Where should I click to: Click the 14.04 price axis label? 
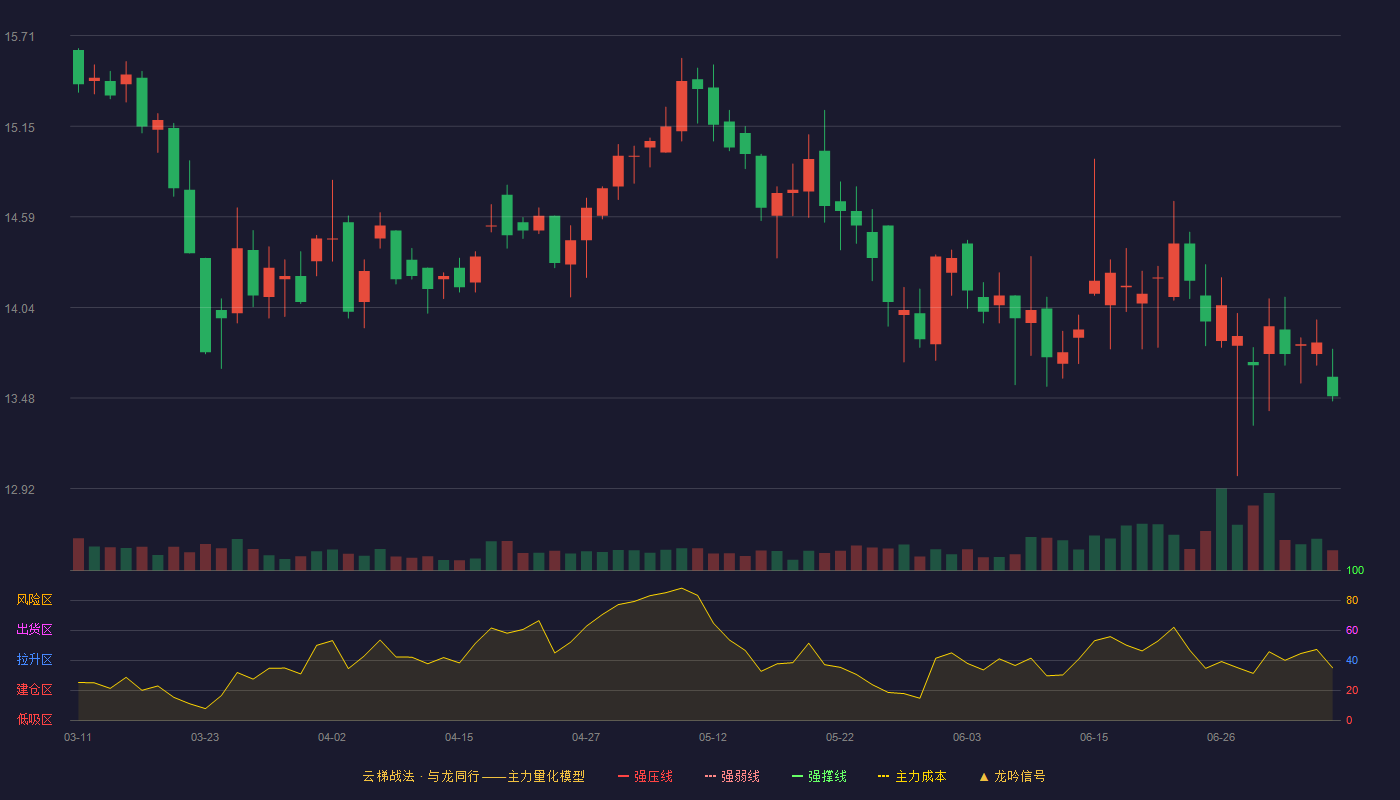20,309
